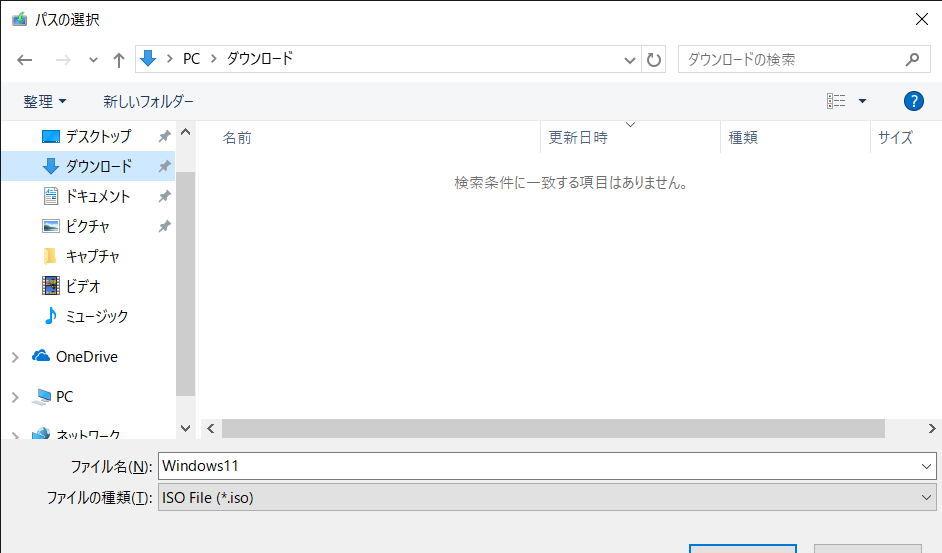This screenshot has height=553, width=942.
Task: Open recent locations dropdown chevron
Action: pos(93,60)
